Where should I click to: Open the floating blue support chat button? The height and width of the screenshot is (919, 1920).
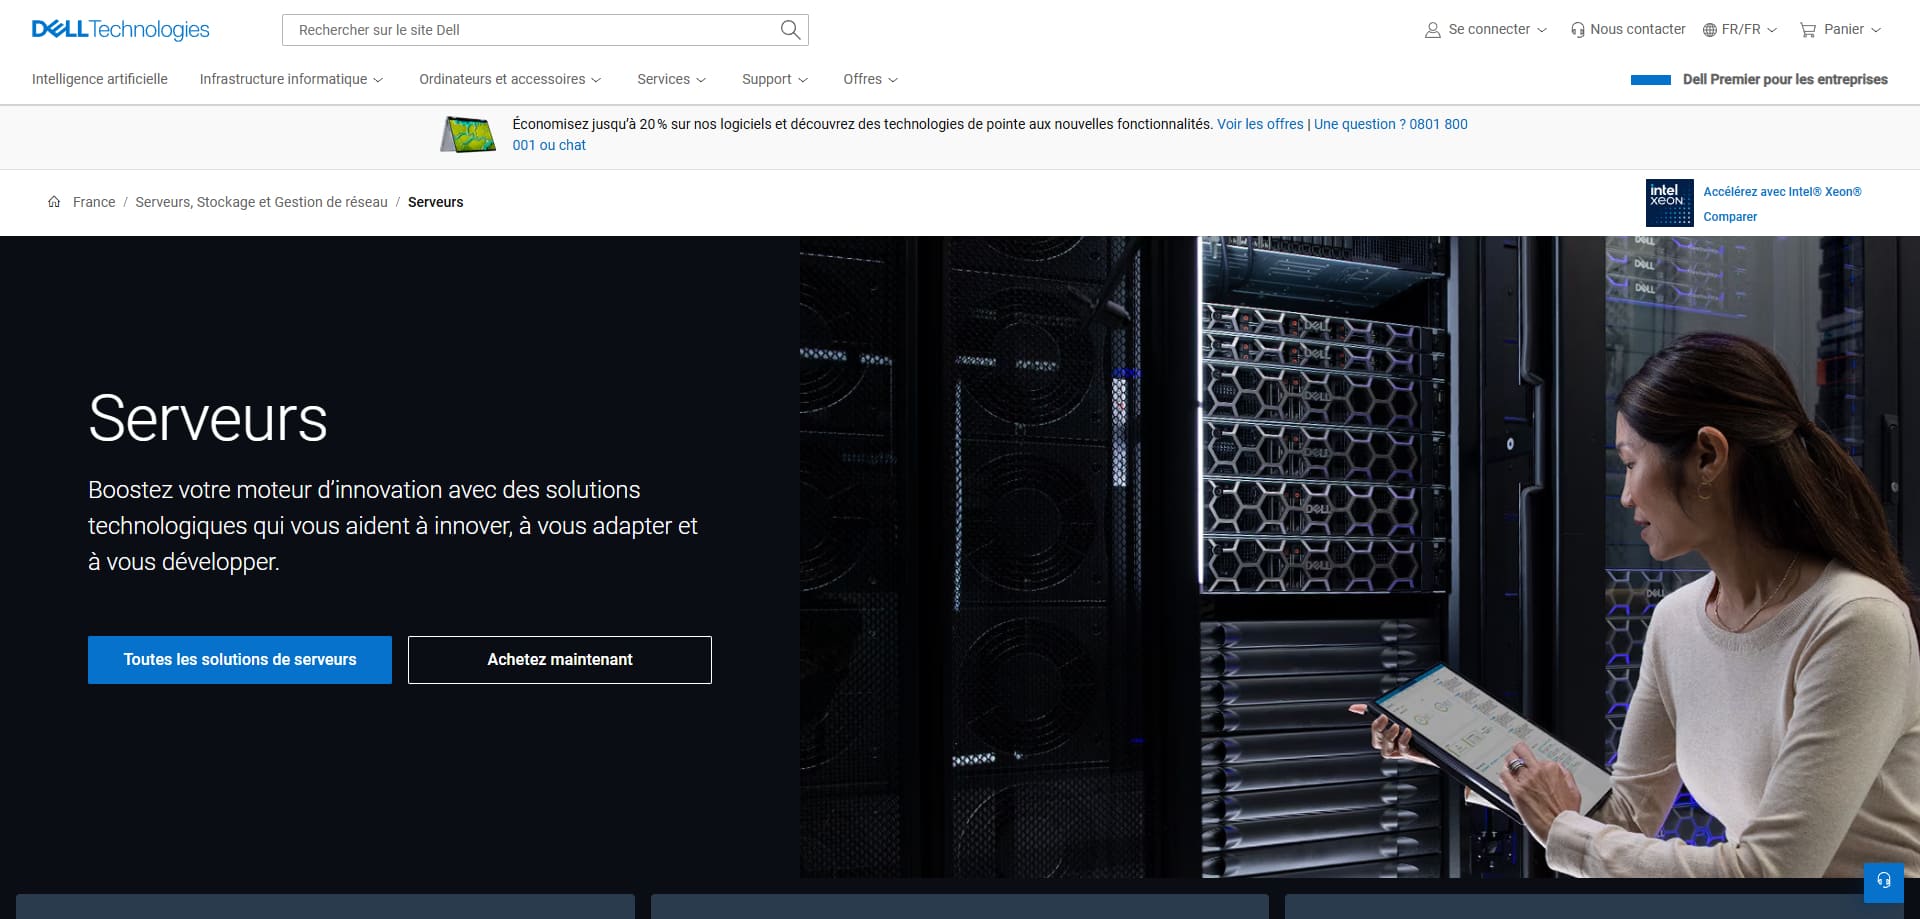tap(1883, 881)
